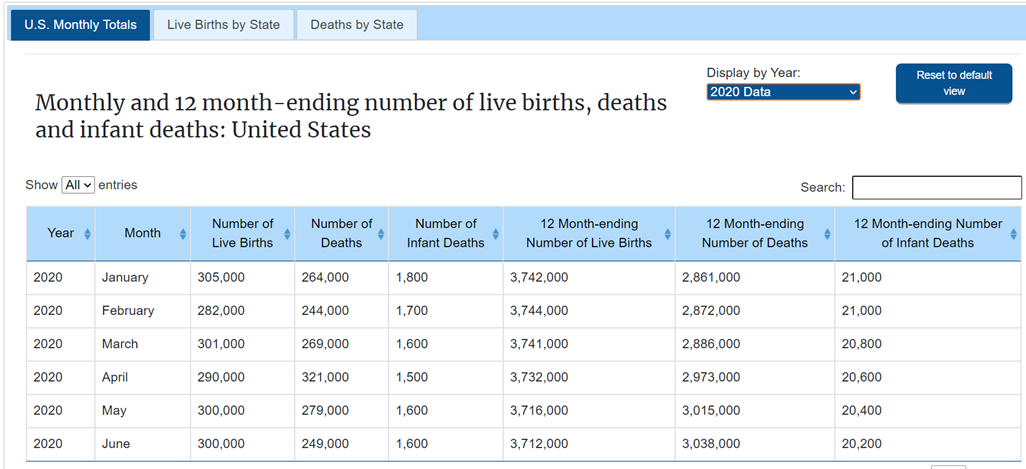Image resolution: width=1026 pixels, height=469 pixels.
Task: Expand the Show entries selector
Action: [78, 185]
